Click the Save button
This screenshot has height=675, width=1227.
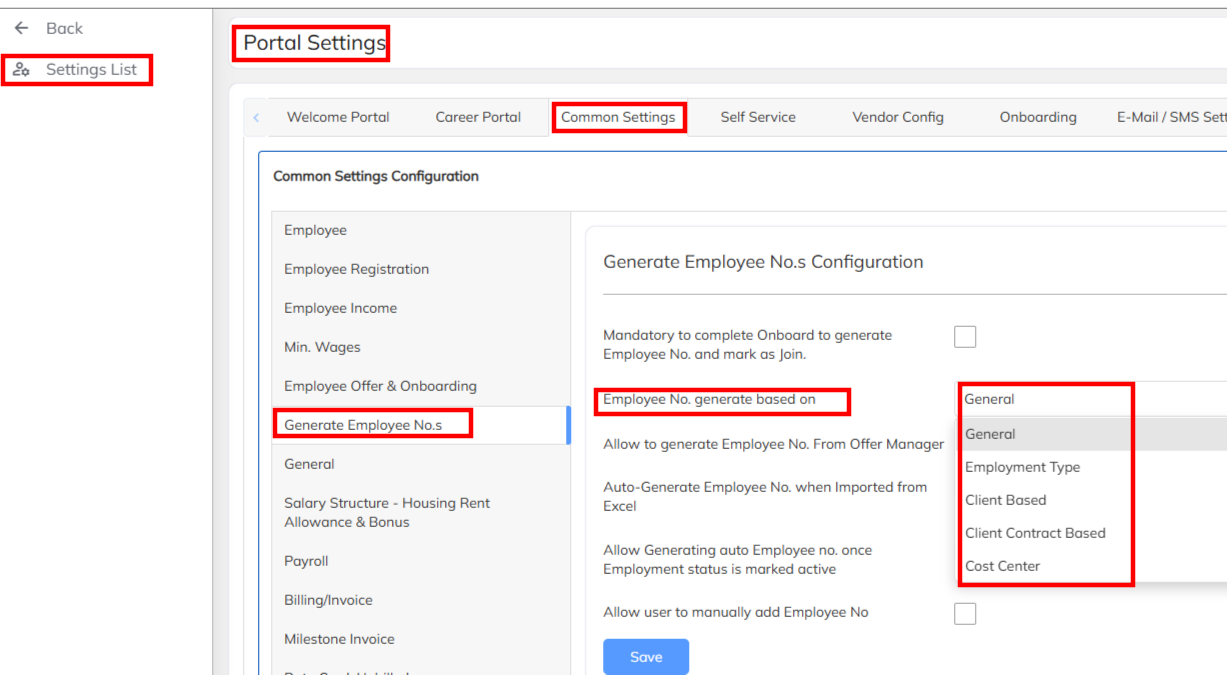pos(646,657)
